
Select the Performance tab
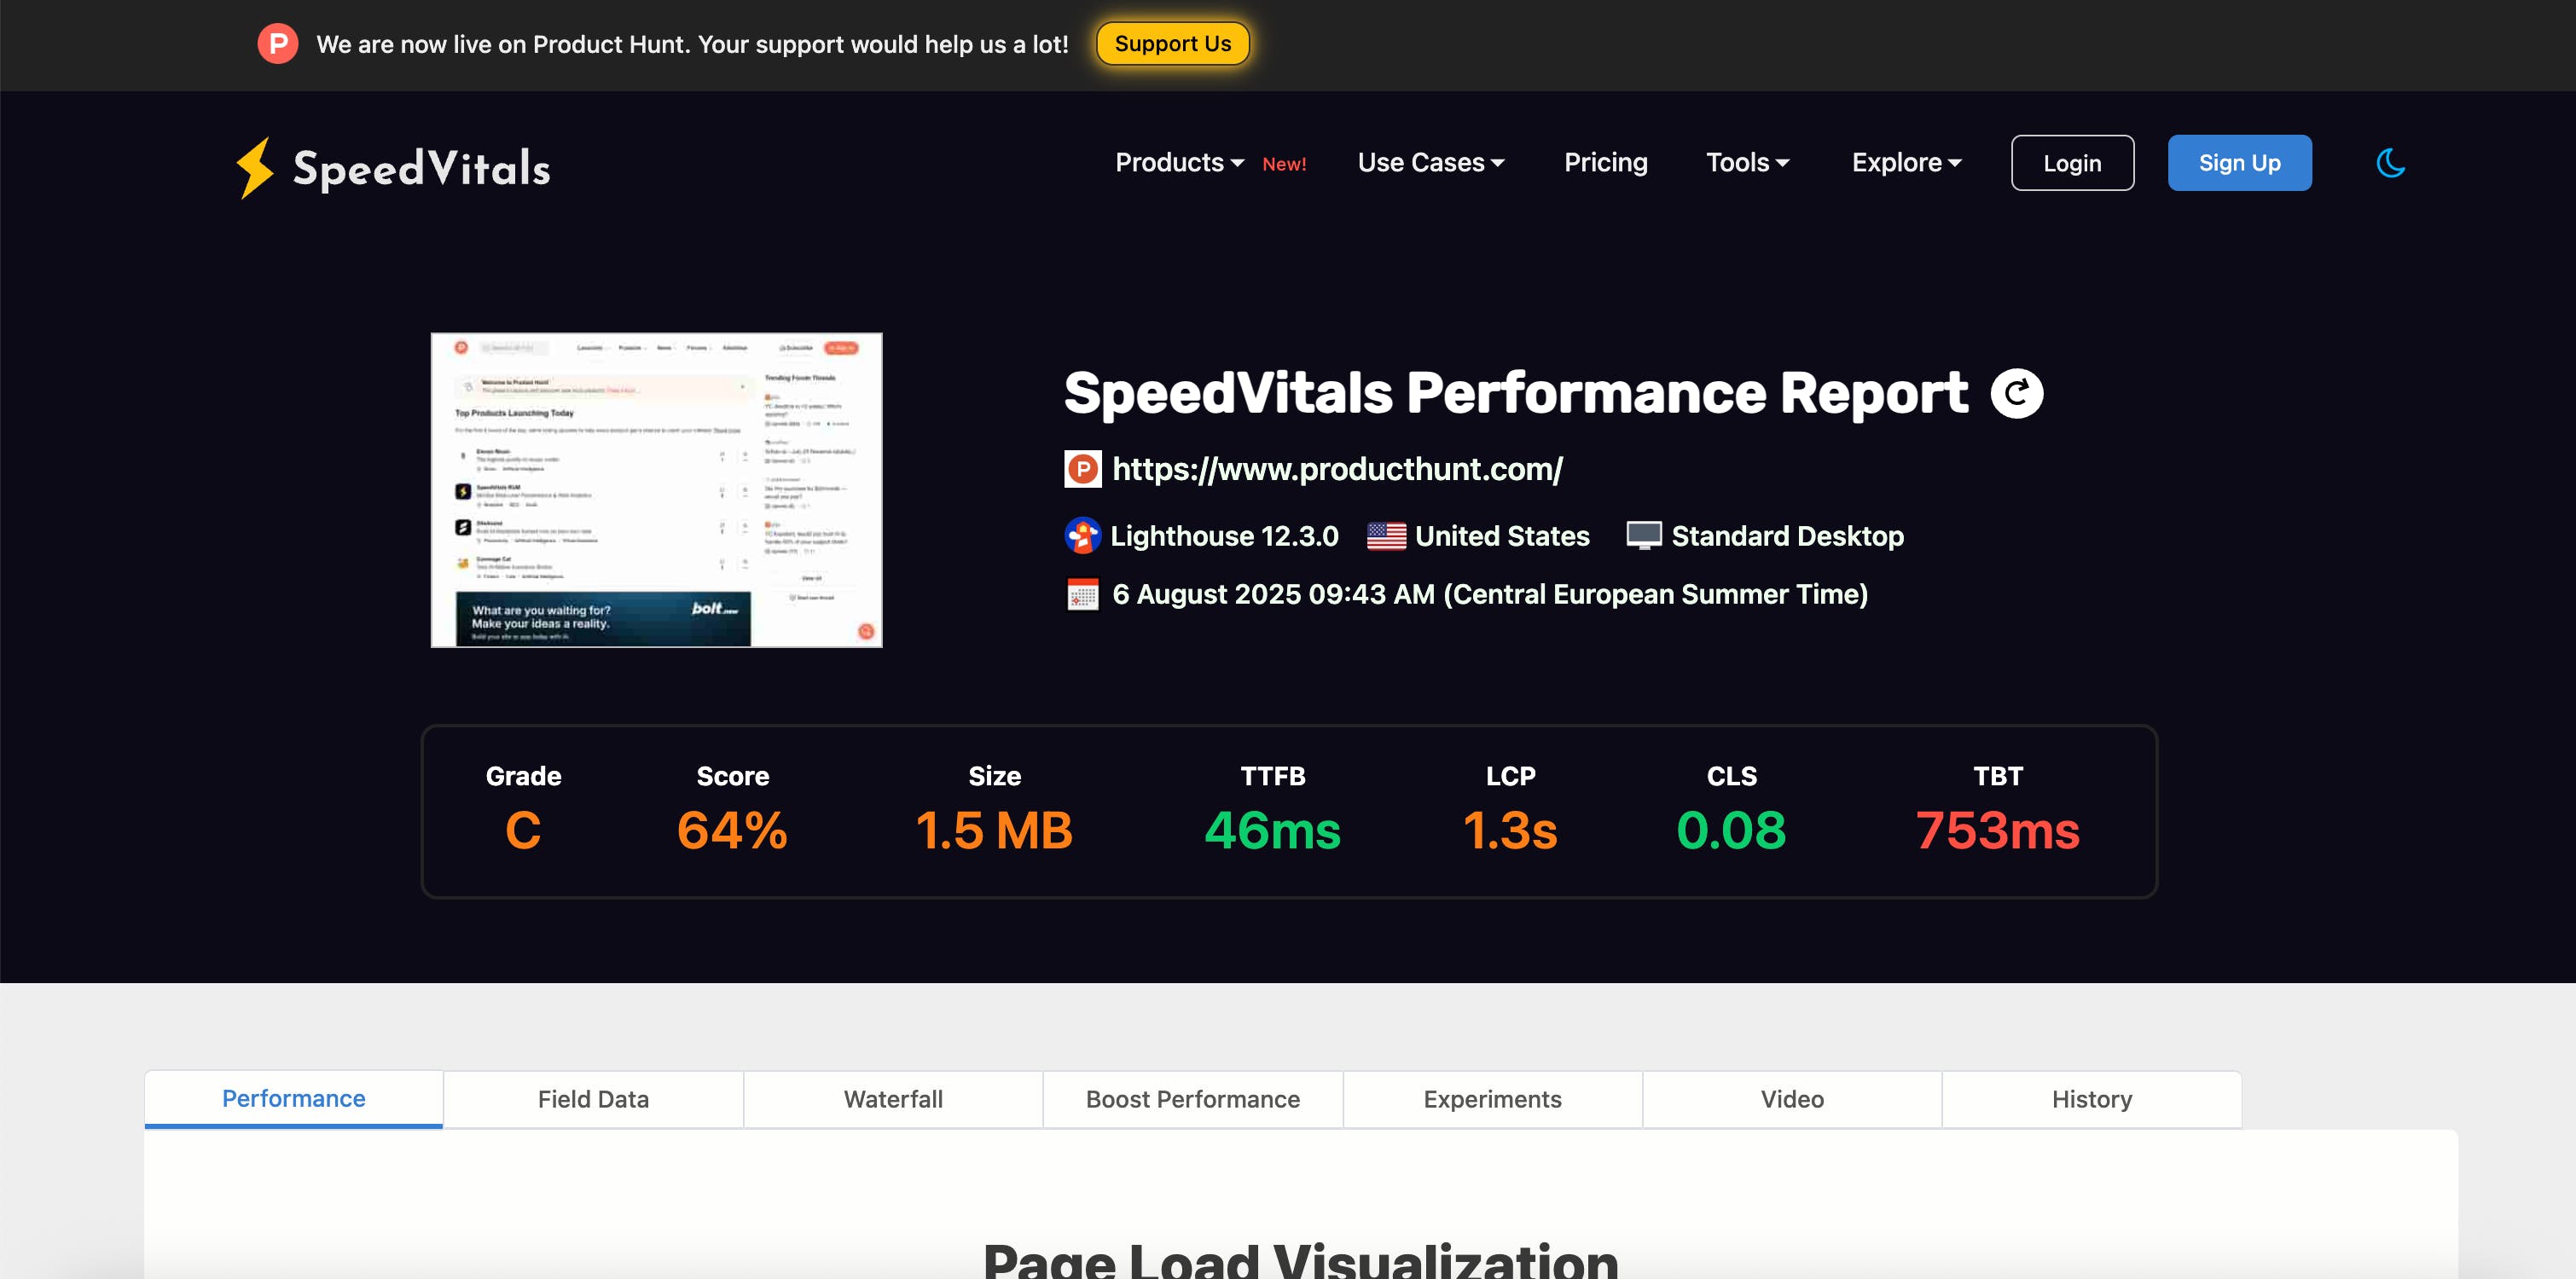pyautogui.click(x=294, y=1099)
